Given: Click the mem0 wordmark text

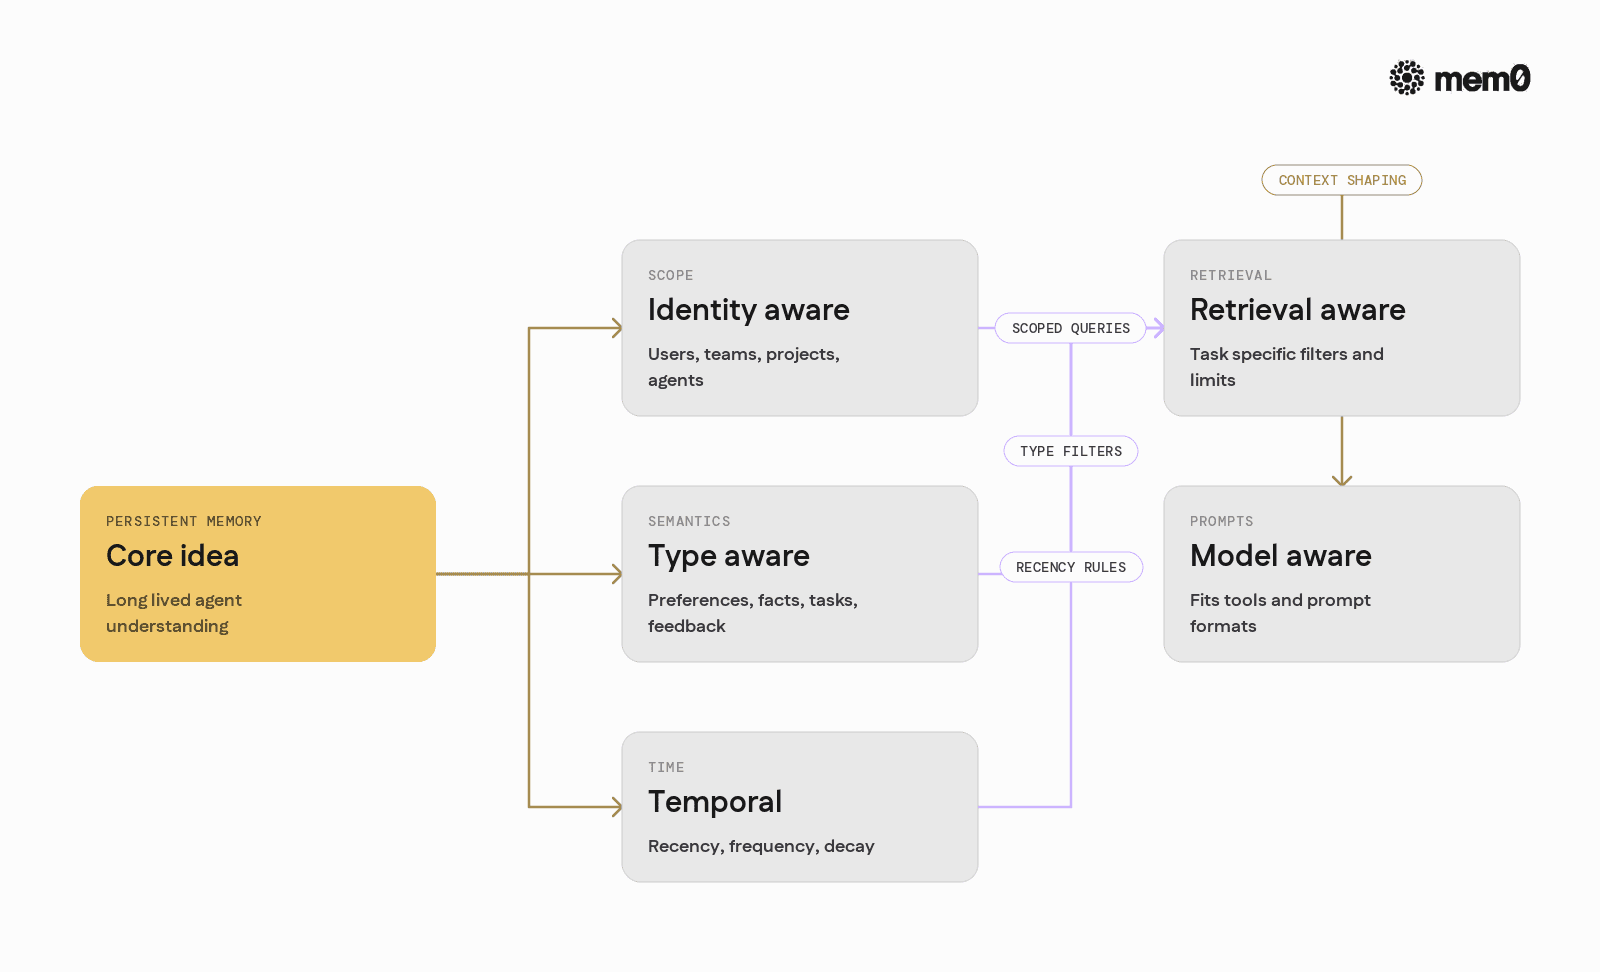Looking at the screenshot, I should [x=1482, y=79].
